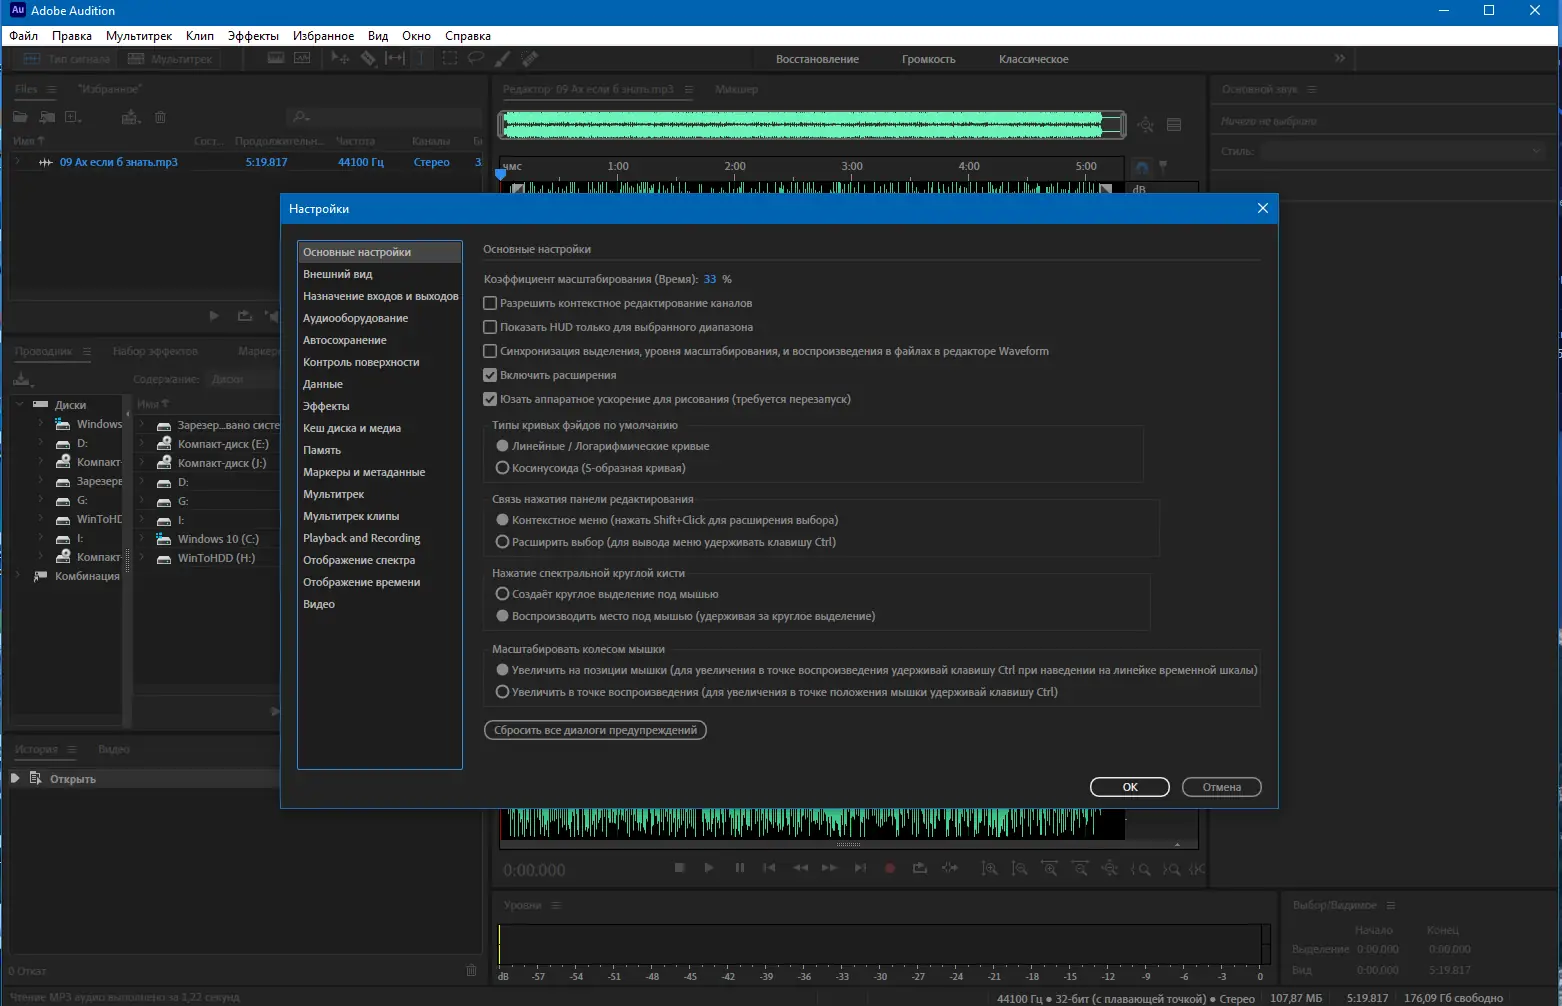Confirm preferences with the OK button
The image size is (1562, 1006).
point(1129,787)
